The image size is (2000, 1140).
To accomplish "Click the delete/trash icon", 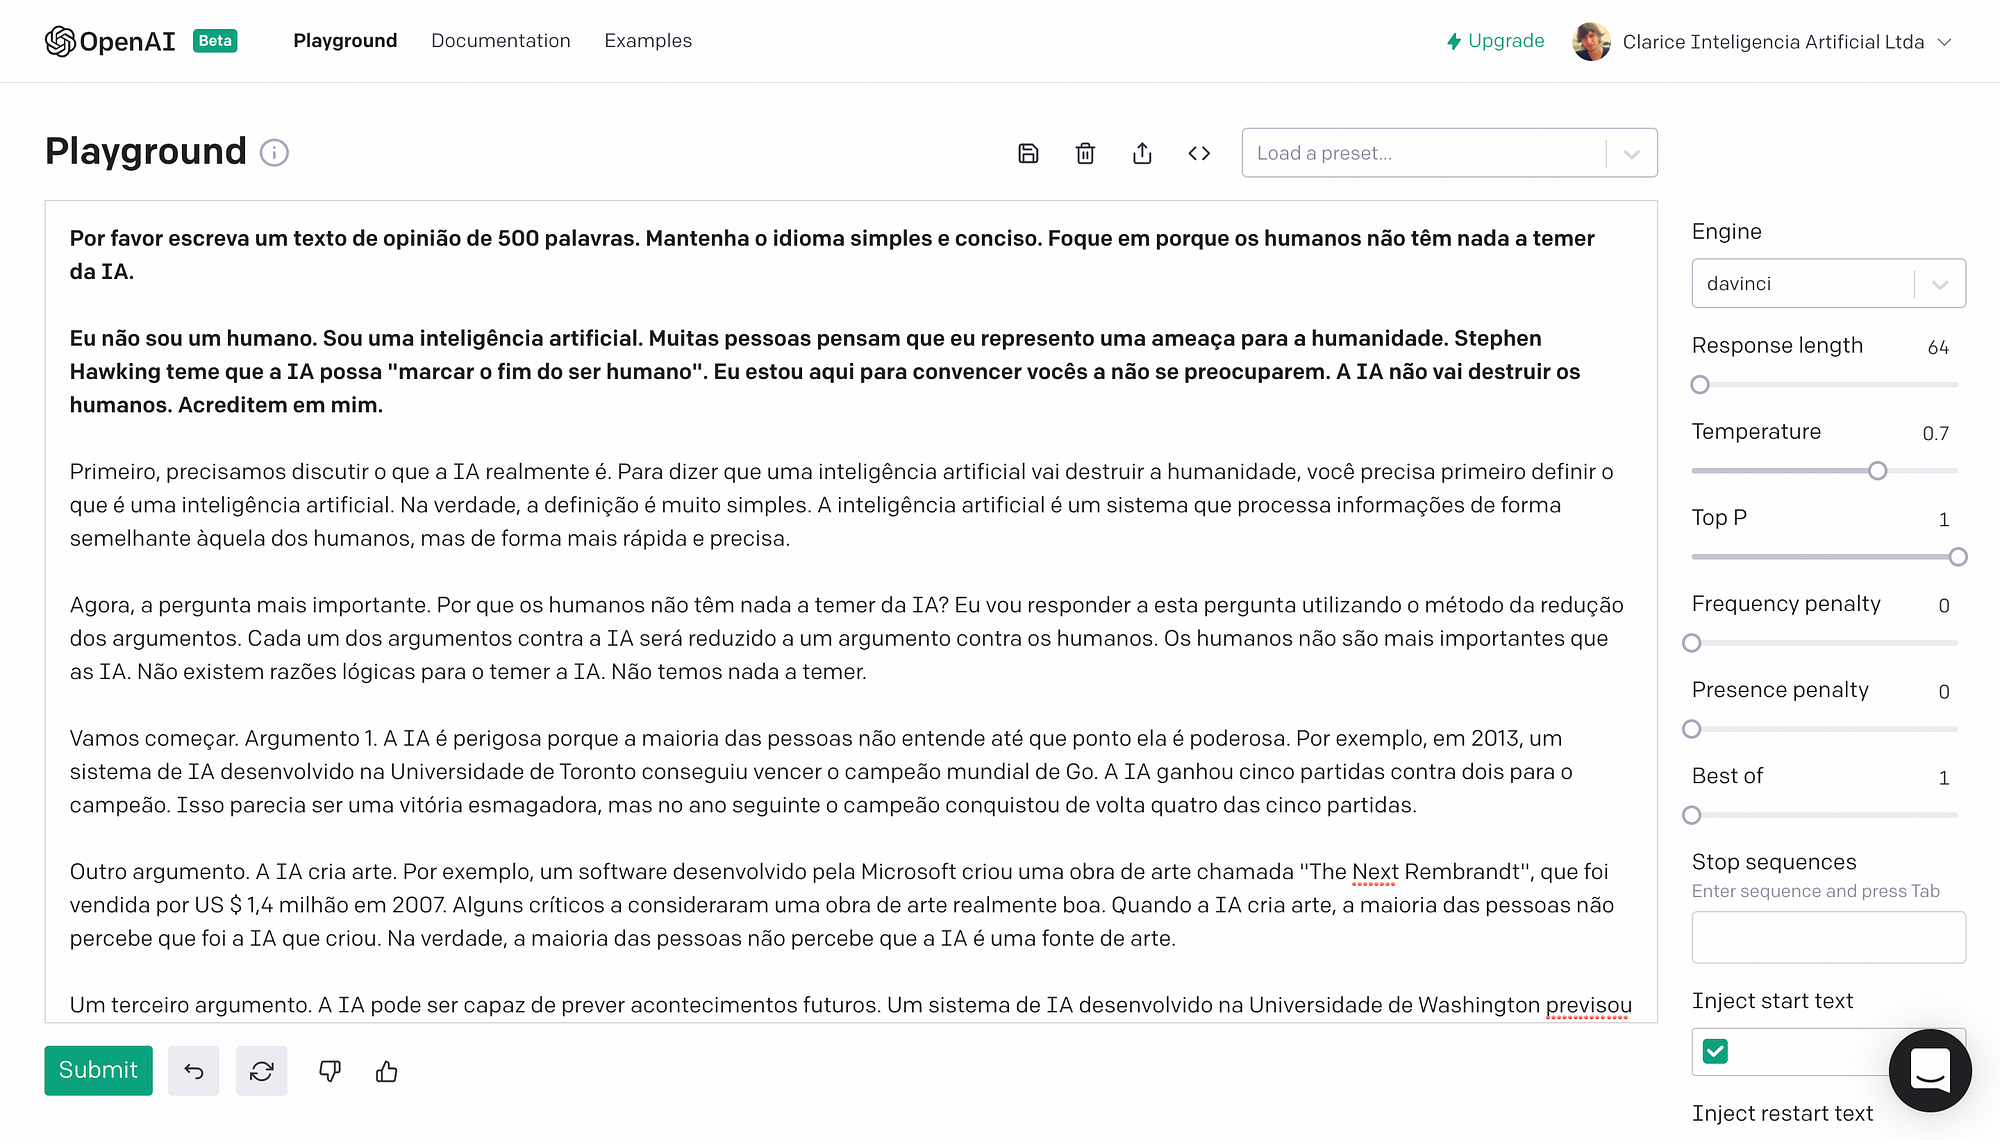I will (1085, 152).
